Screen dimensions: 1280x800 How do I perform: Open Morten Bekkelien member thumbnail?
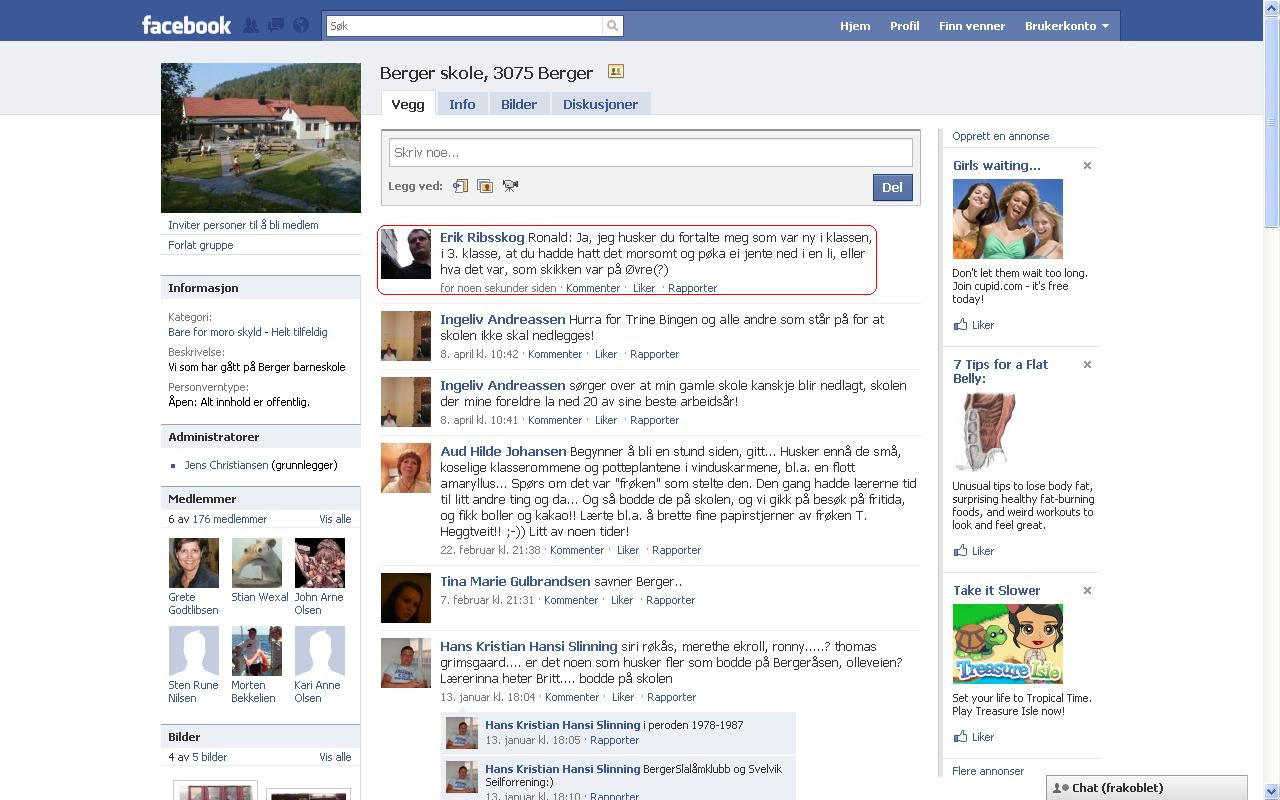257,651
